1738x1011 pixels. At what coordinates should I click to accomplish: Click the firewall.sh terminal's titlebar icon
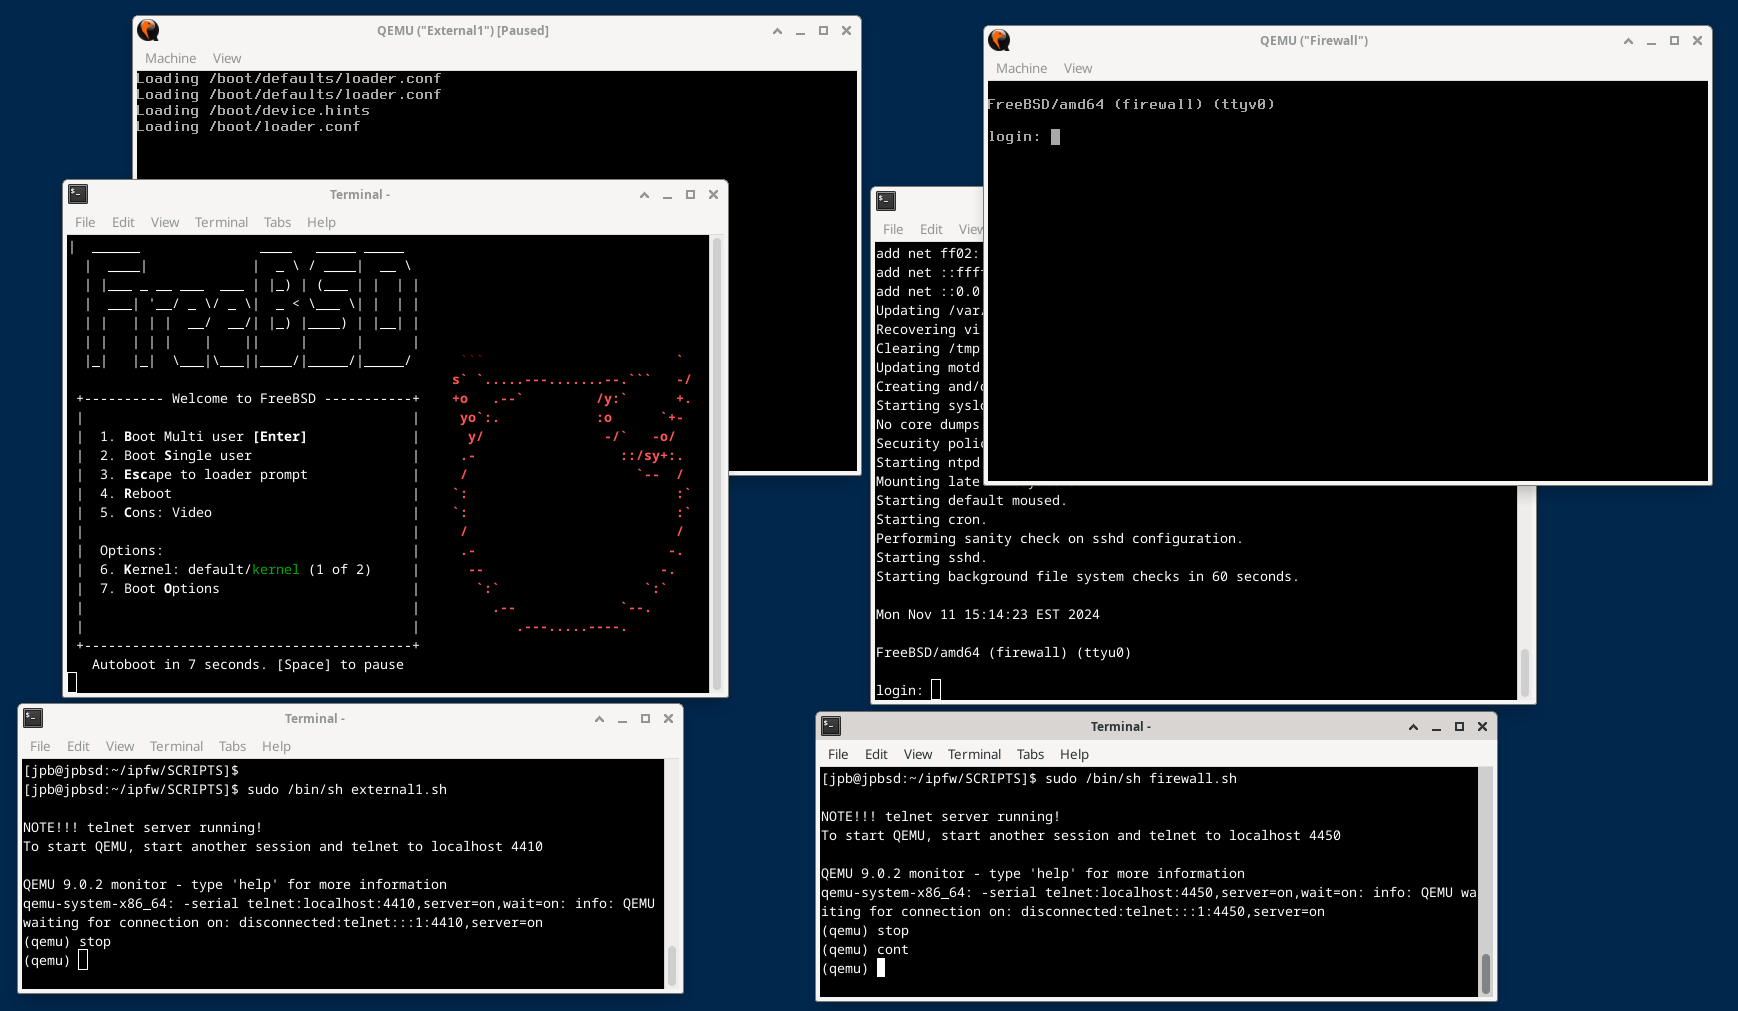[x=831, y=726]
